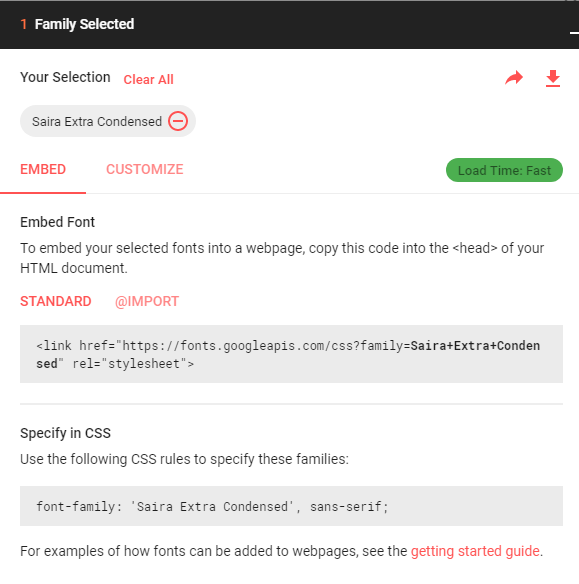Switch to the EMBED tab
579x584 pixels.
(43, 169)
